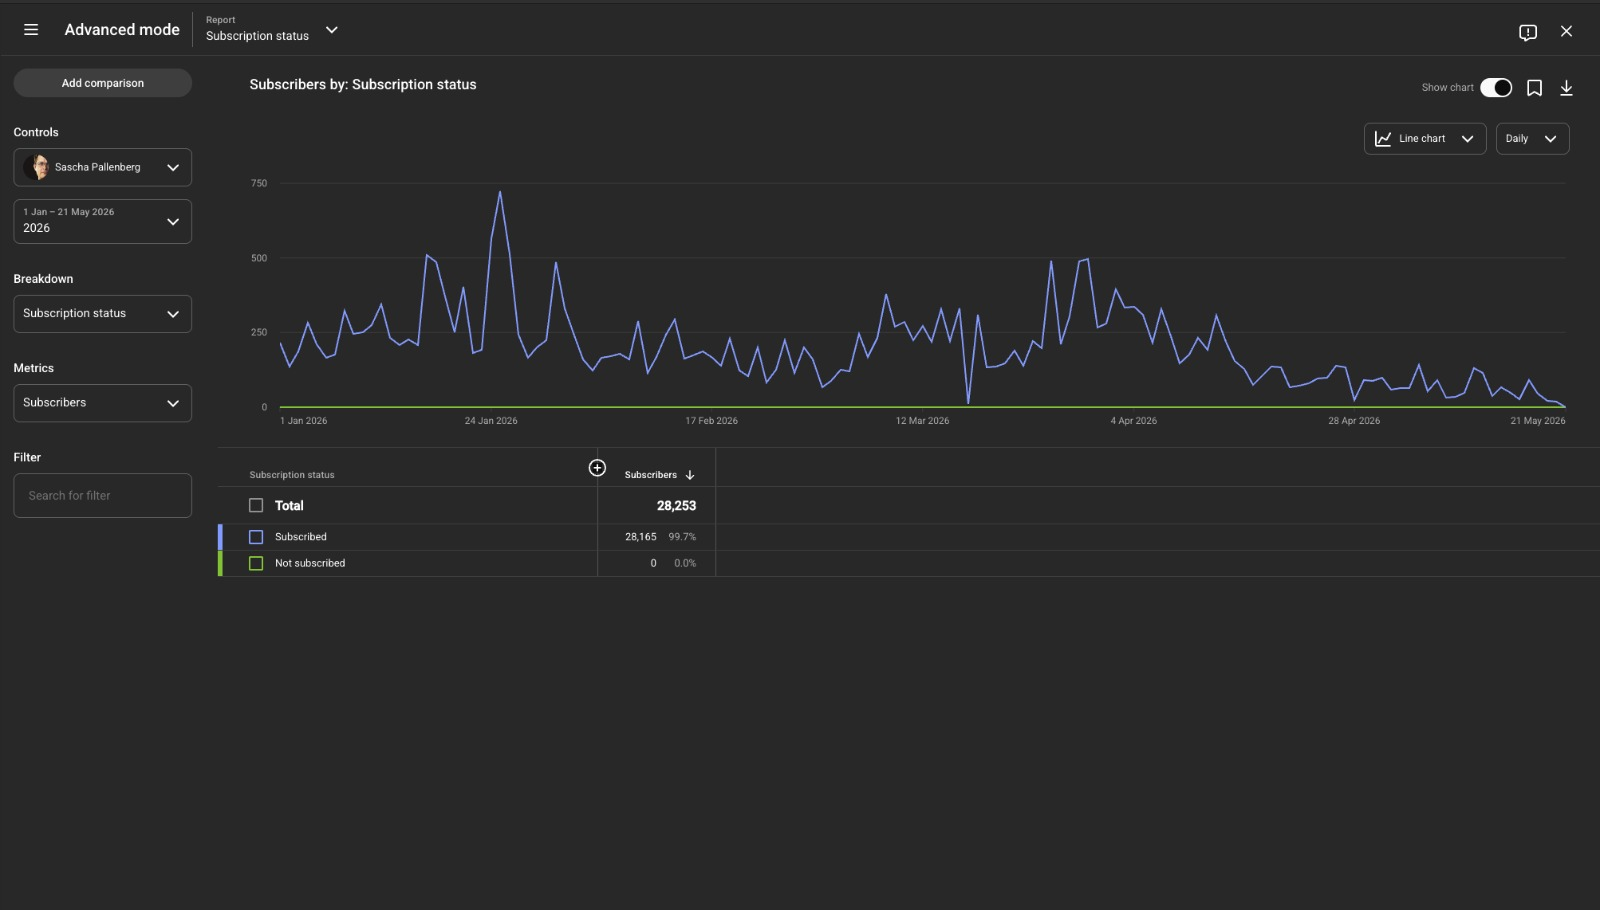Open the hamburger navigation menu
Screen dimensions: 1600x910
pos(31,30)
